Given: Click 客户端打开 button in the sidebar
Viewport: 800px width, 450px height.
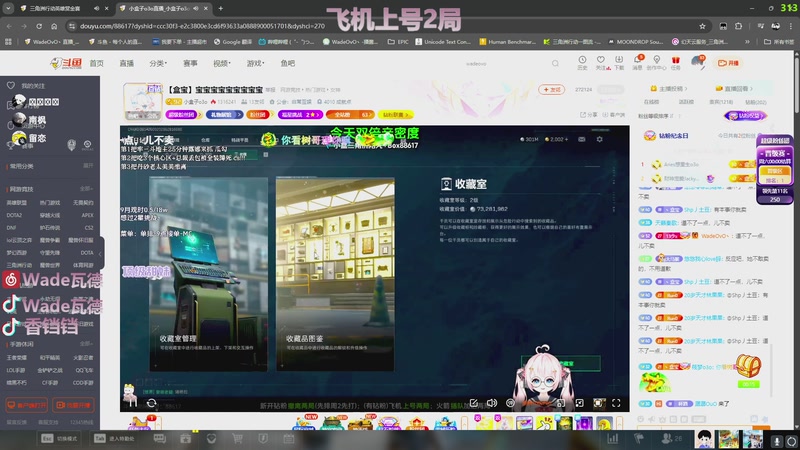Looking at the screenshot, I should [27, 405].
